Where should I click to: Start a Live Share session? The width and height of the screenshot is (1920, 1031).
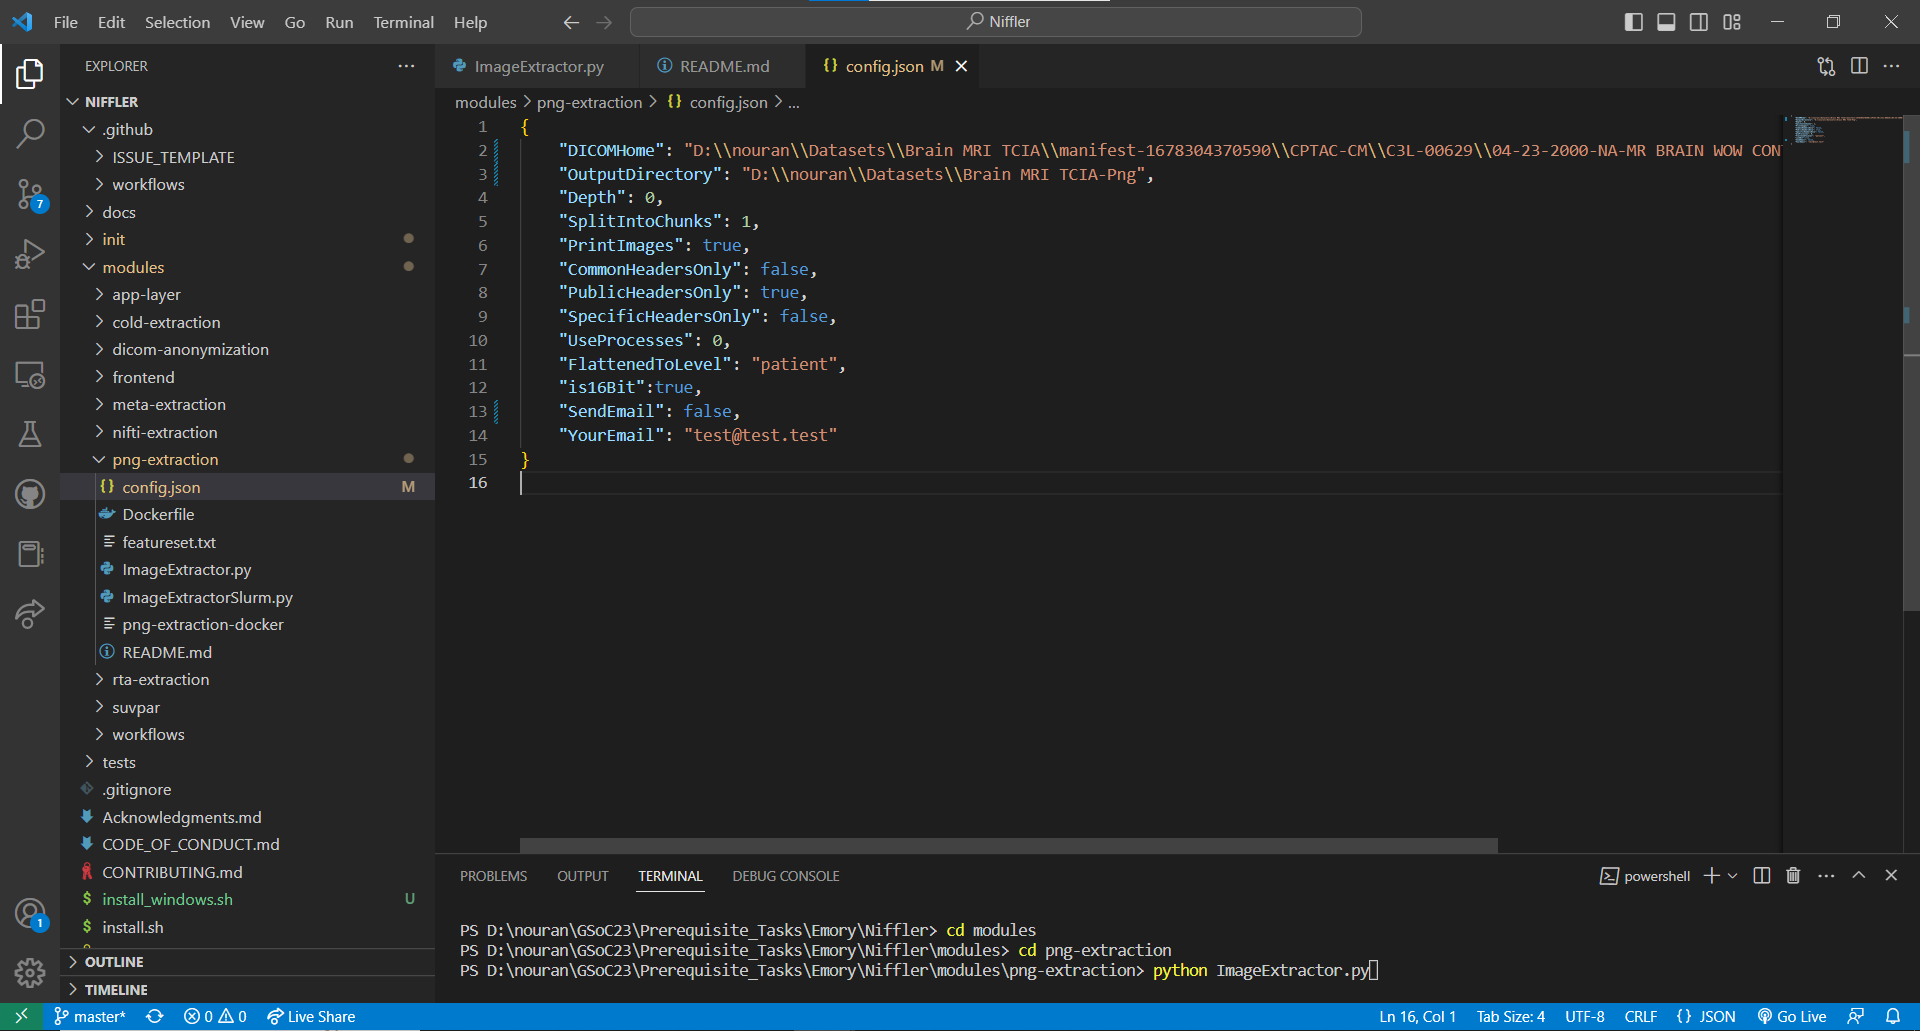pos(311,1016)
